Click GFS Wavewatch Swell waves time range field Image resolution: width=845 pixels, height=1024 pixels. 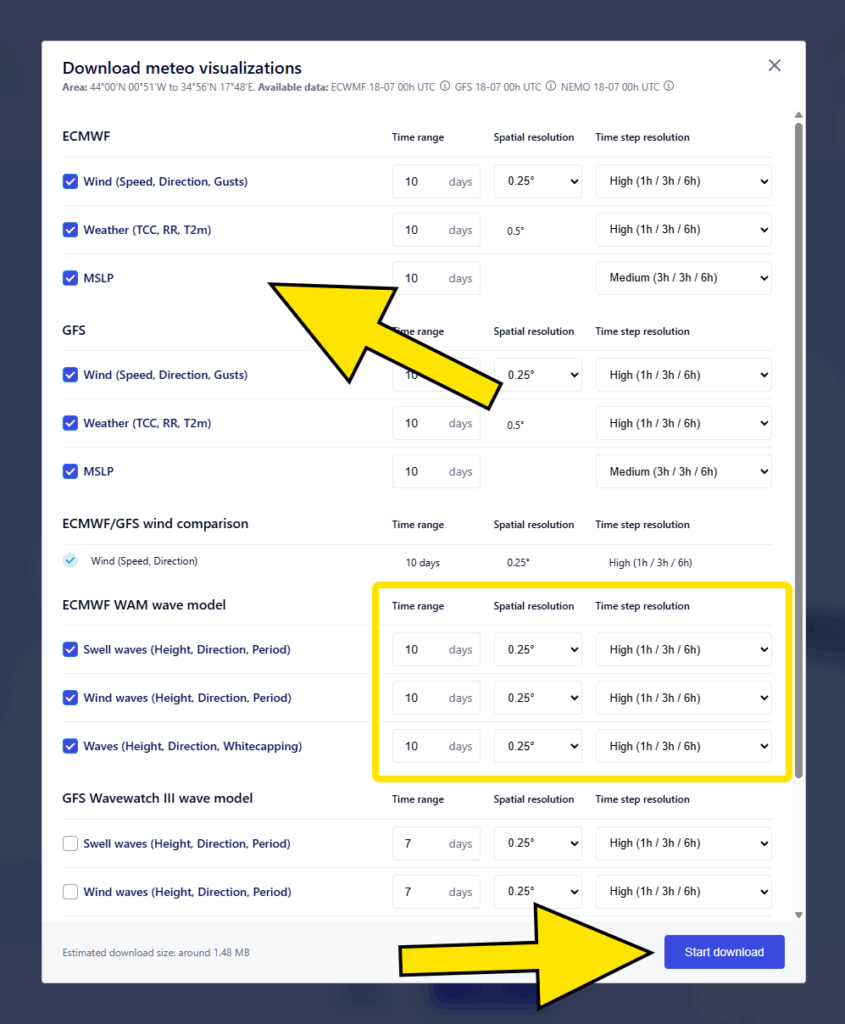[436, 843]
